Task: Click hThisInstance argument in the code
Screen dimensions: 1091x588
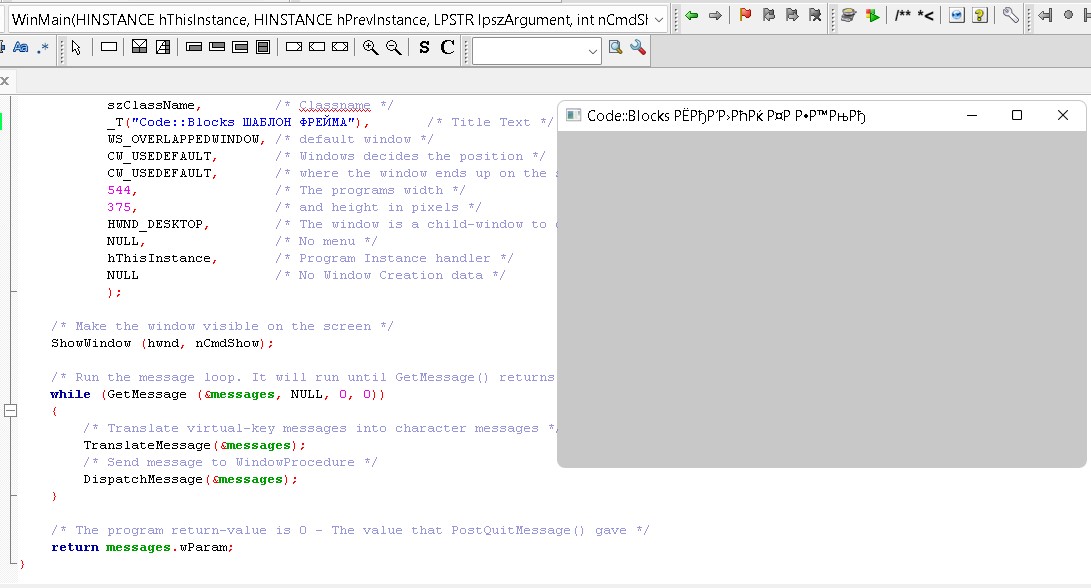Action: pos(159,258)
